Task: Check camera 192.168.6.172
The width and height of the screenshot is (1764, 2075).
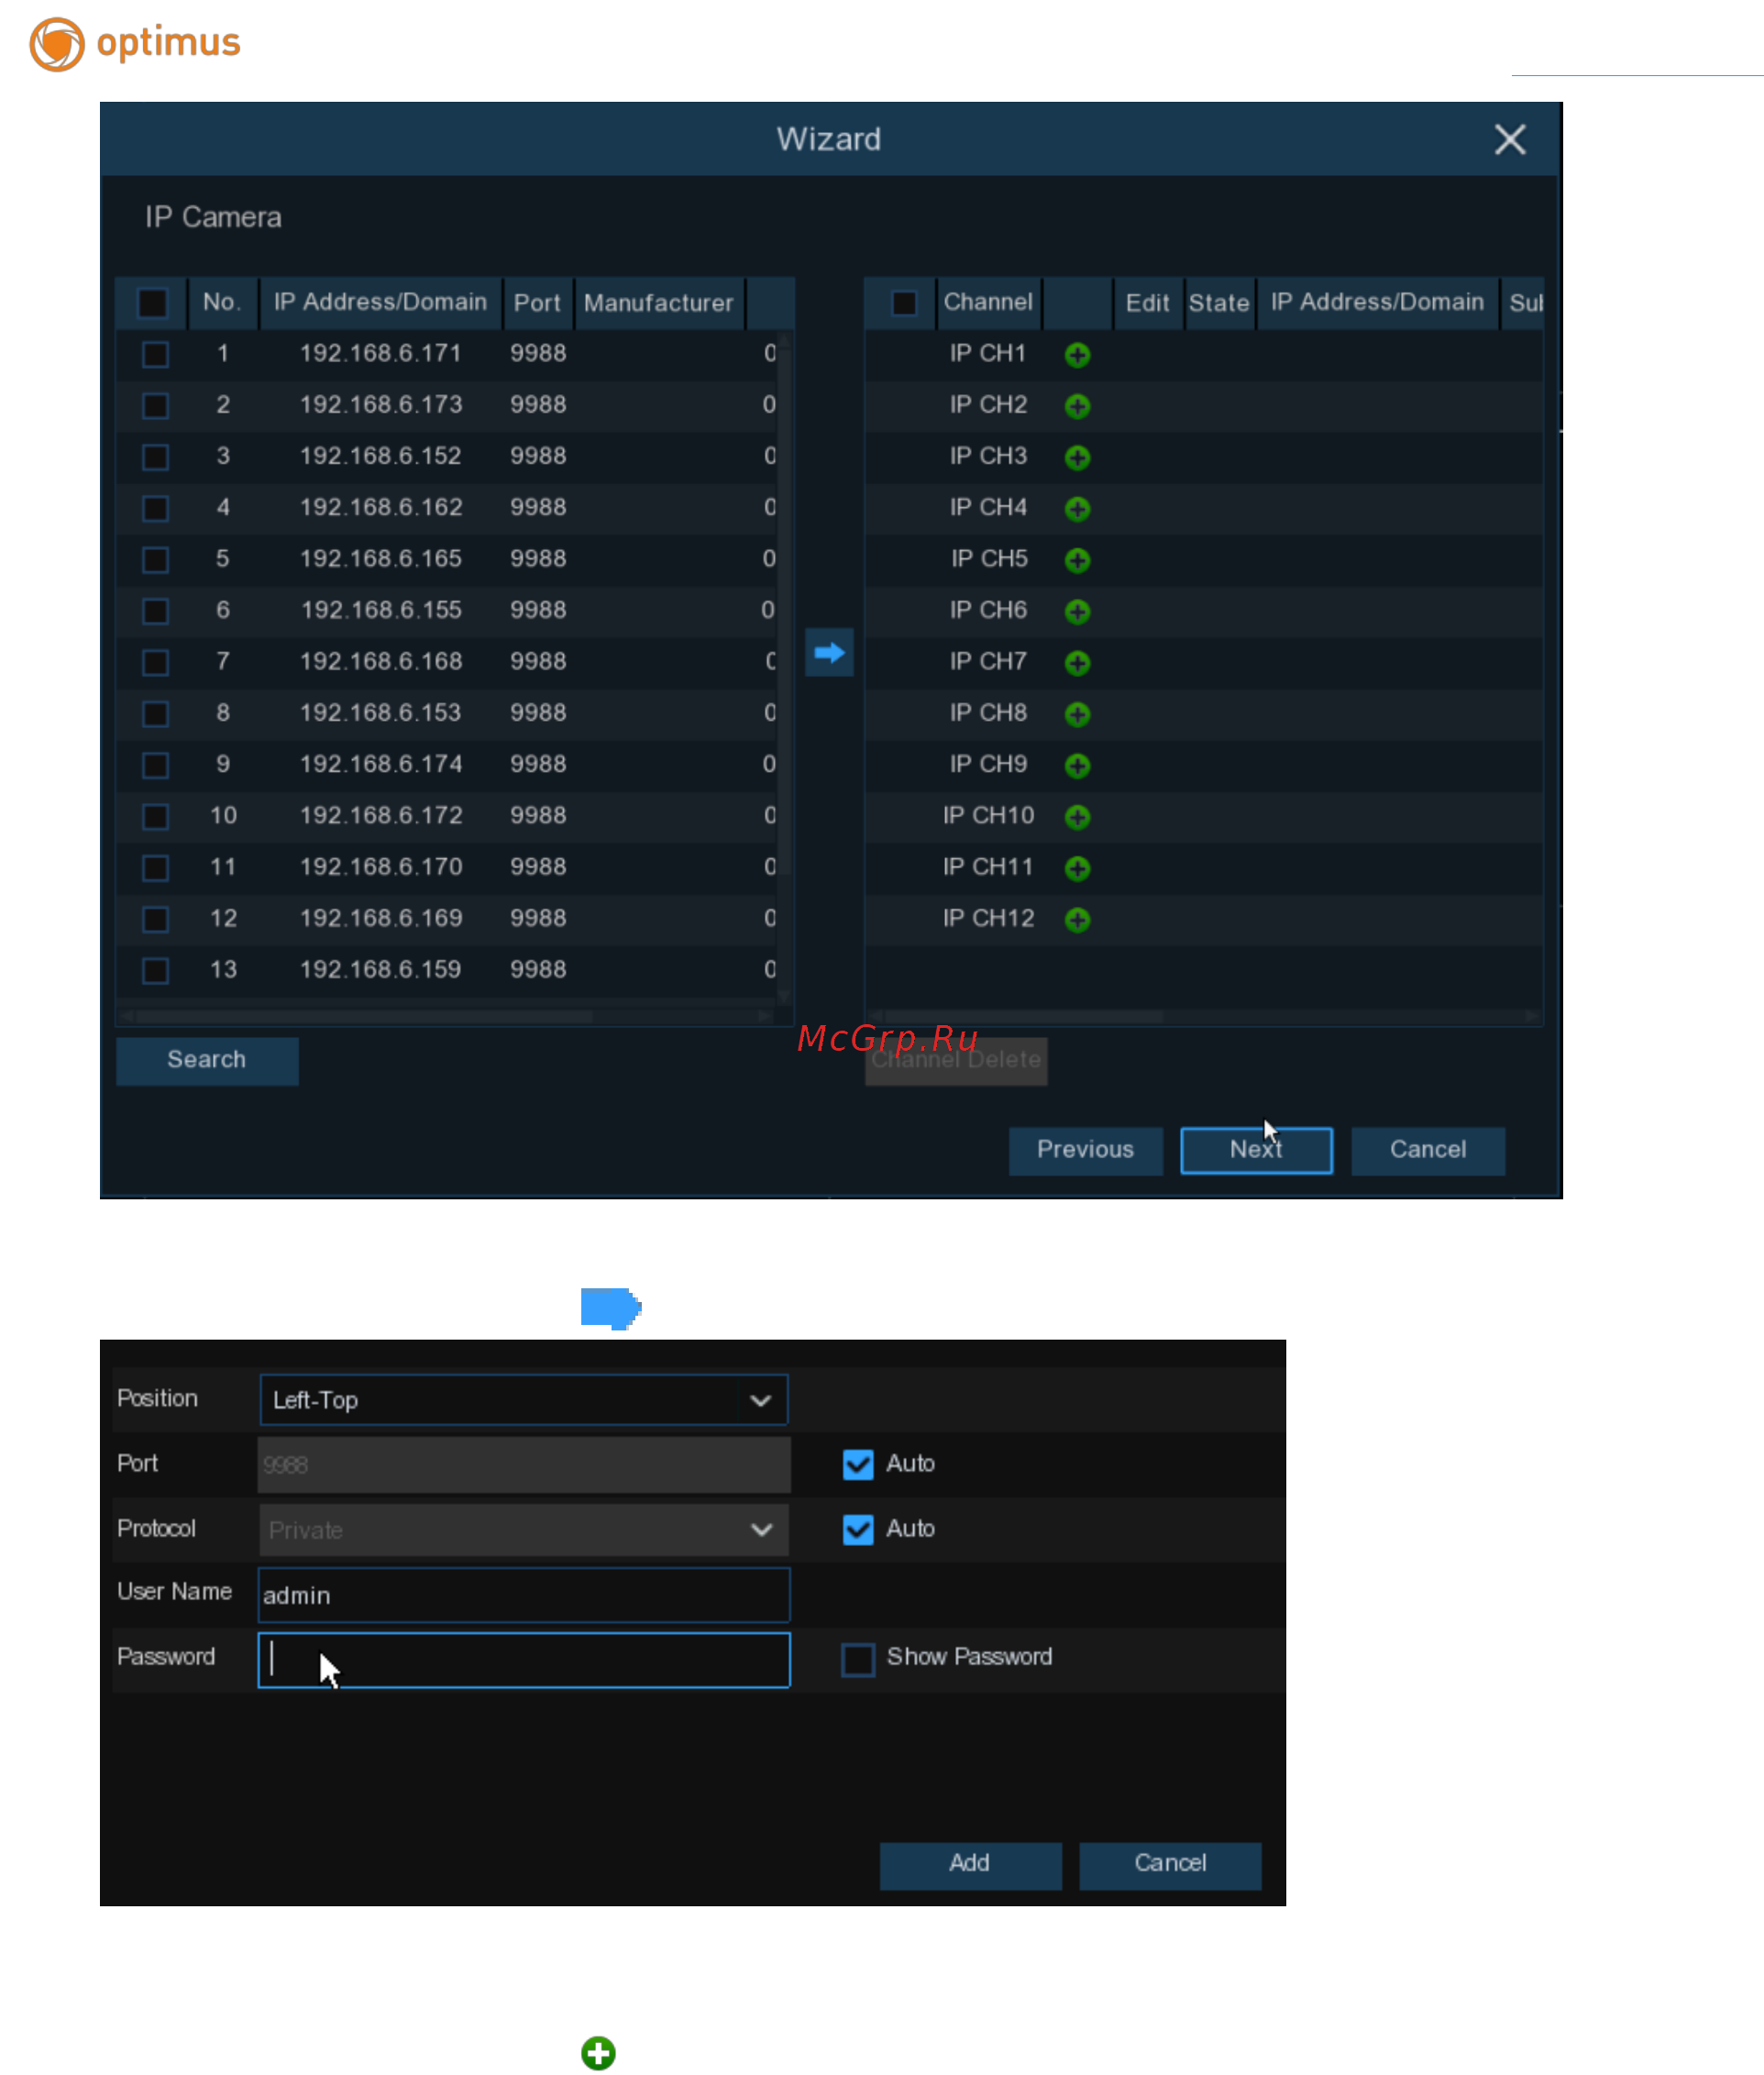Action: pos(155,817)
